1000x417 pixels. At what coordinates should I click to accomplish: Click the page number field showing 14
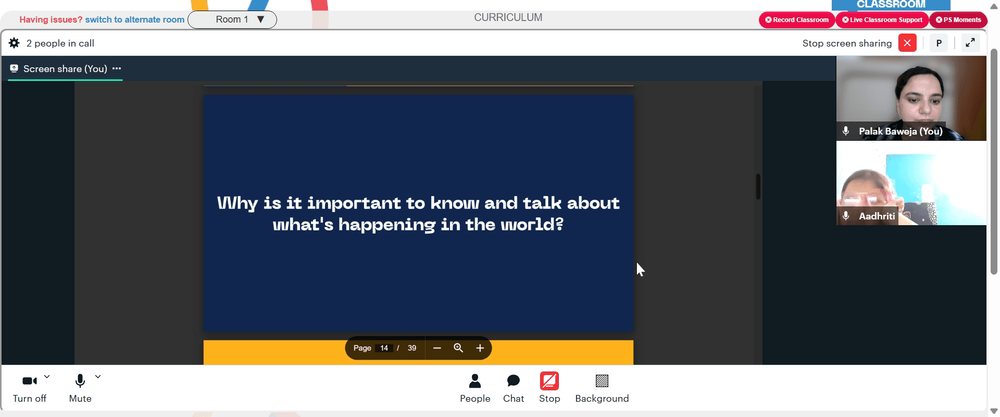click(x=384, y=348)
